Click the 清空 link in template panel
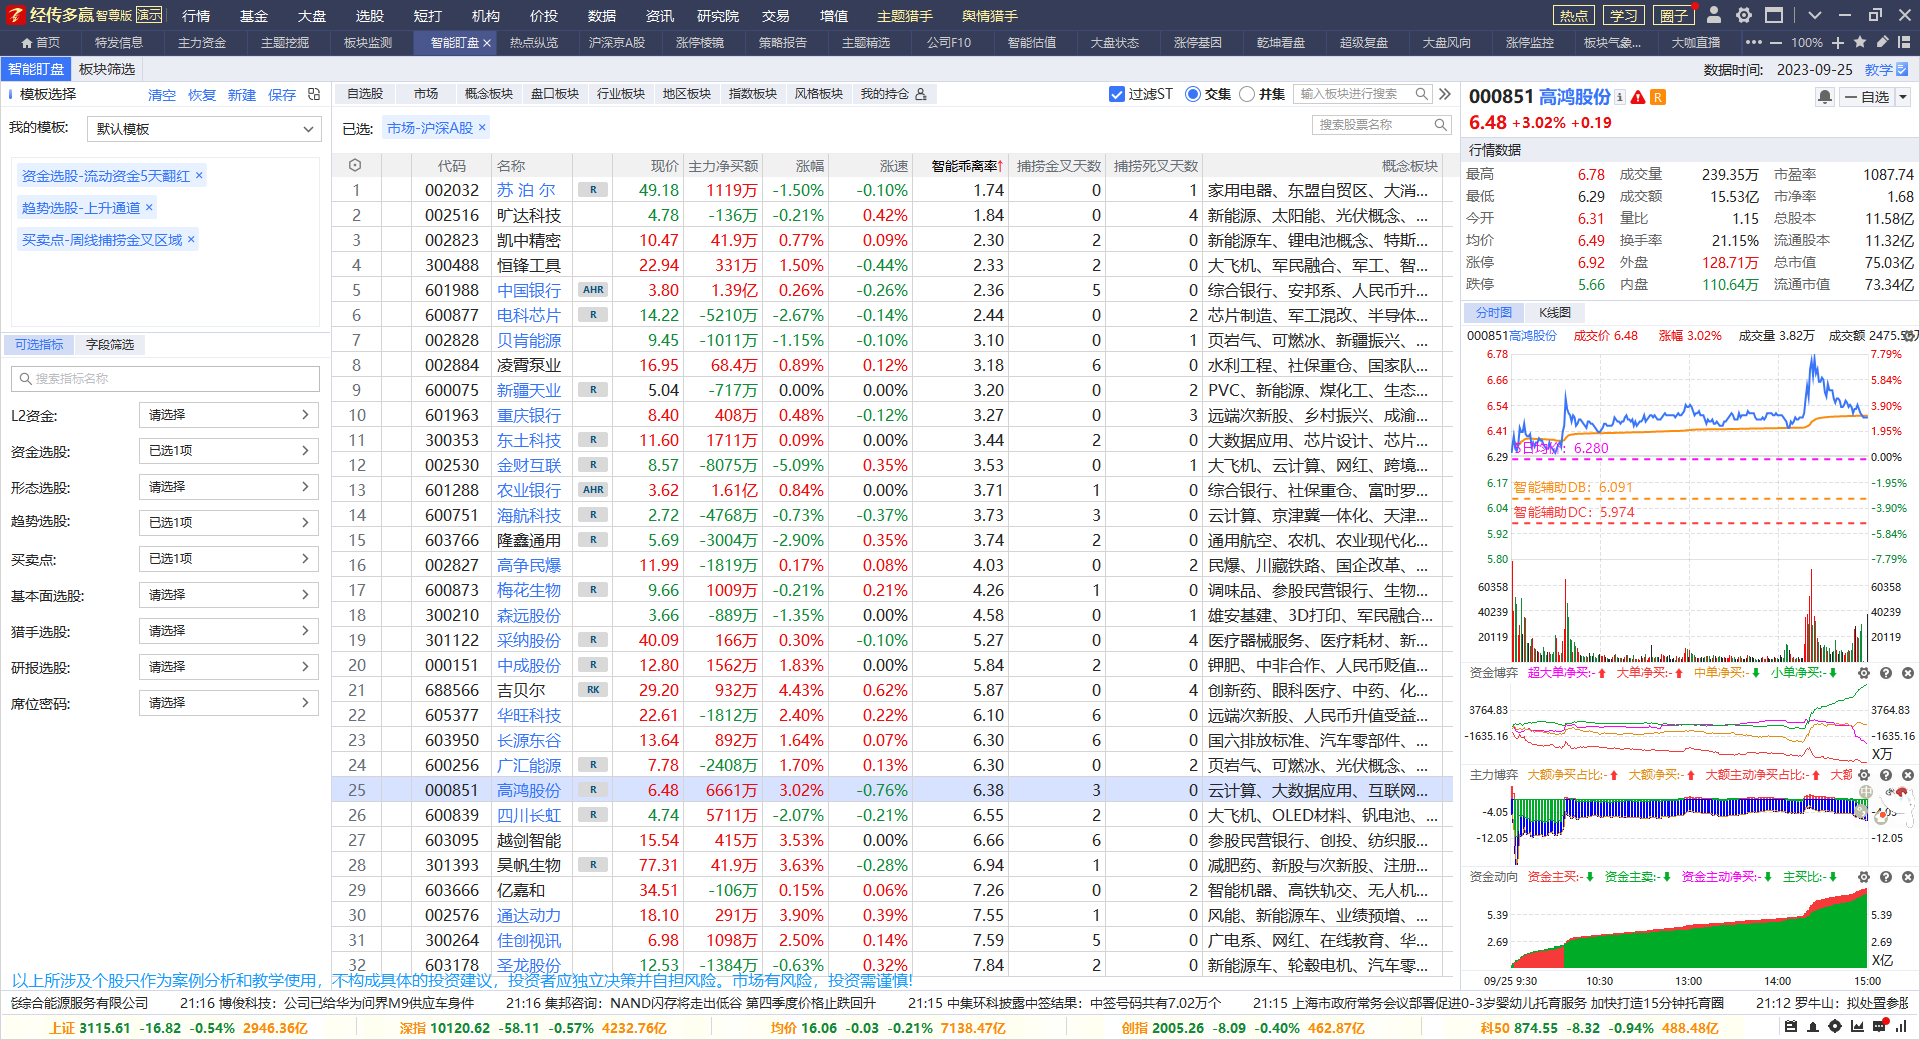Viewport: 1920px width, 1040px height. point(162,95)
